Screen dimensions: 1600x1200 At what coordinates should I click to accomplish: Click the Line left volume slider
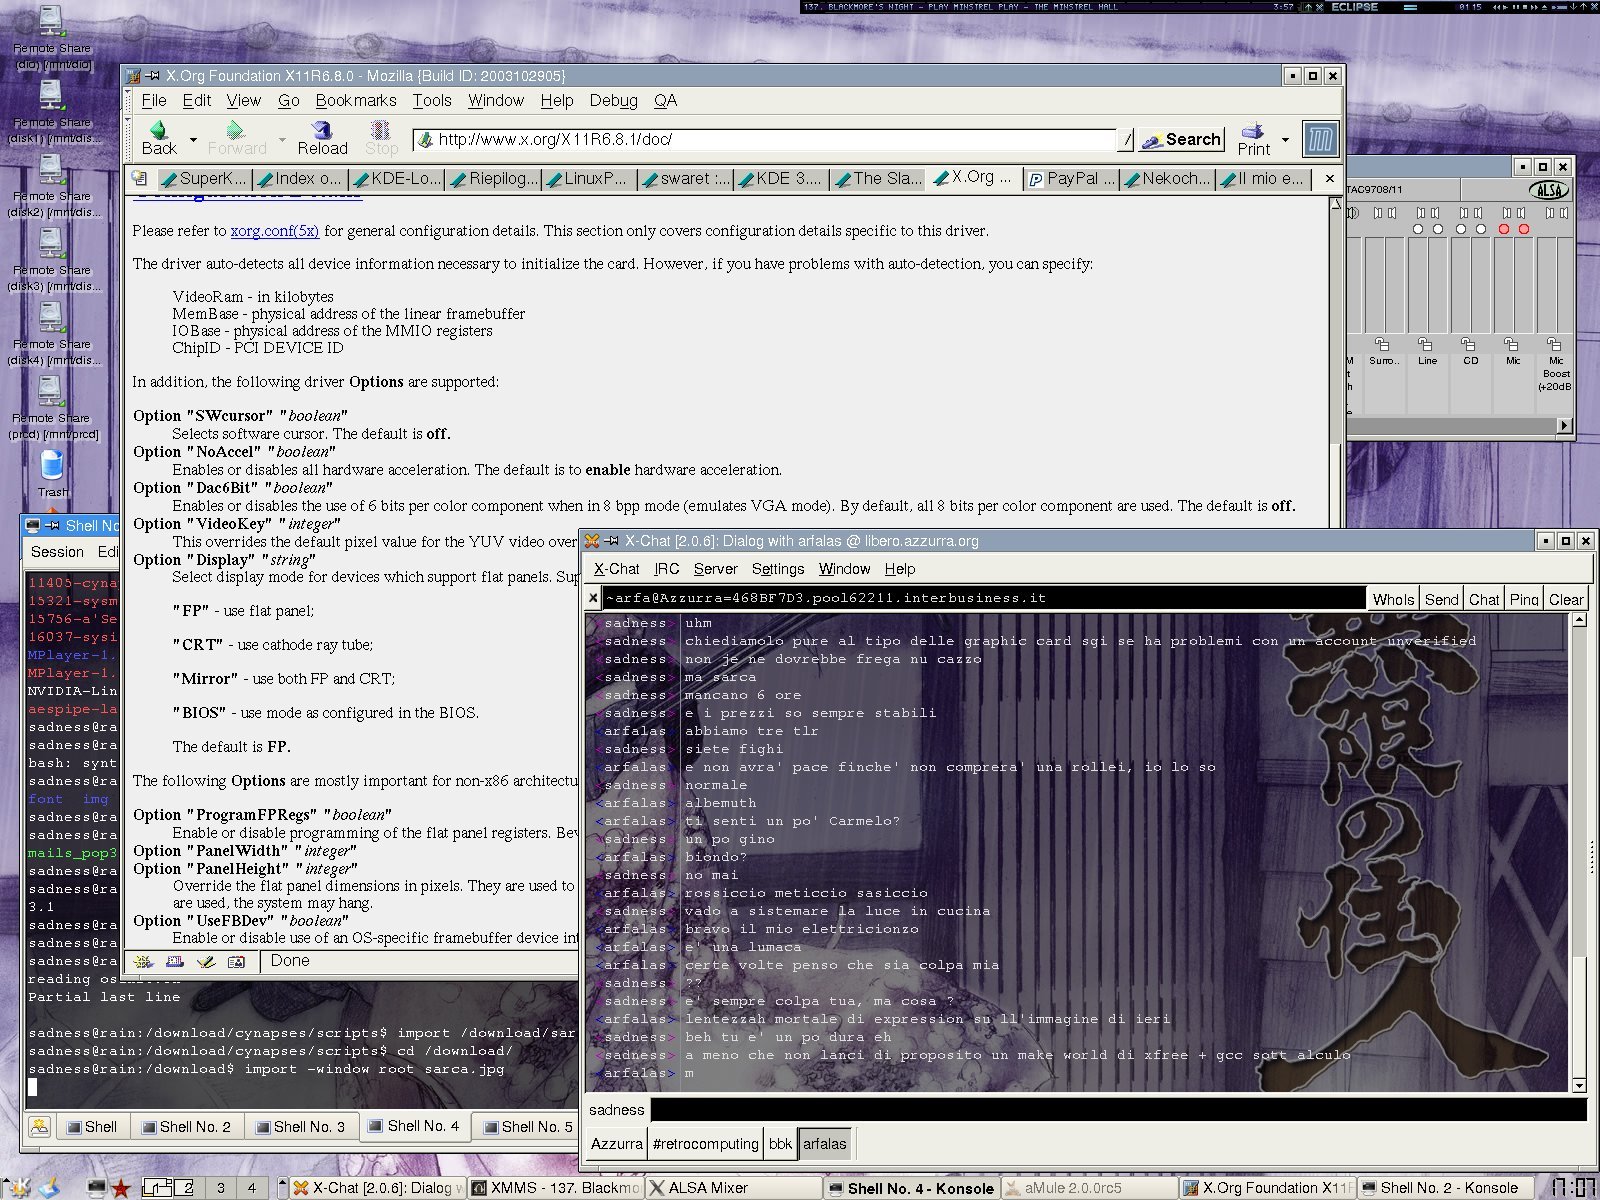point(1417,285)
